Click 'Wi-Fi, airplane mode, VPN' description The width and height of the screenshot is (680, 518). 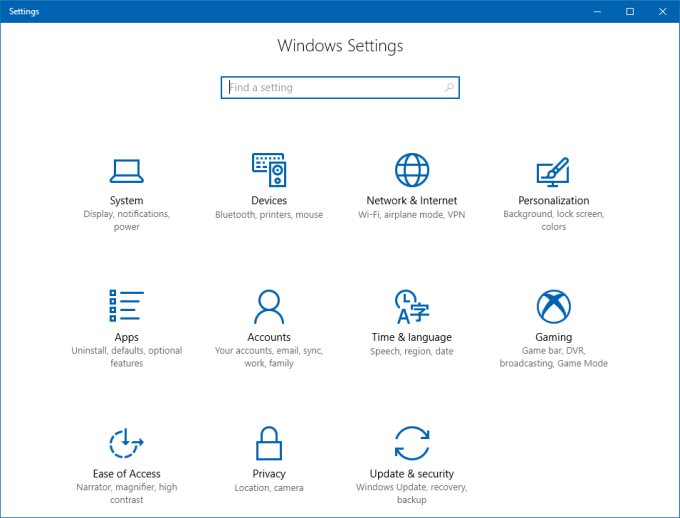click(412, 214)
